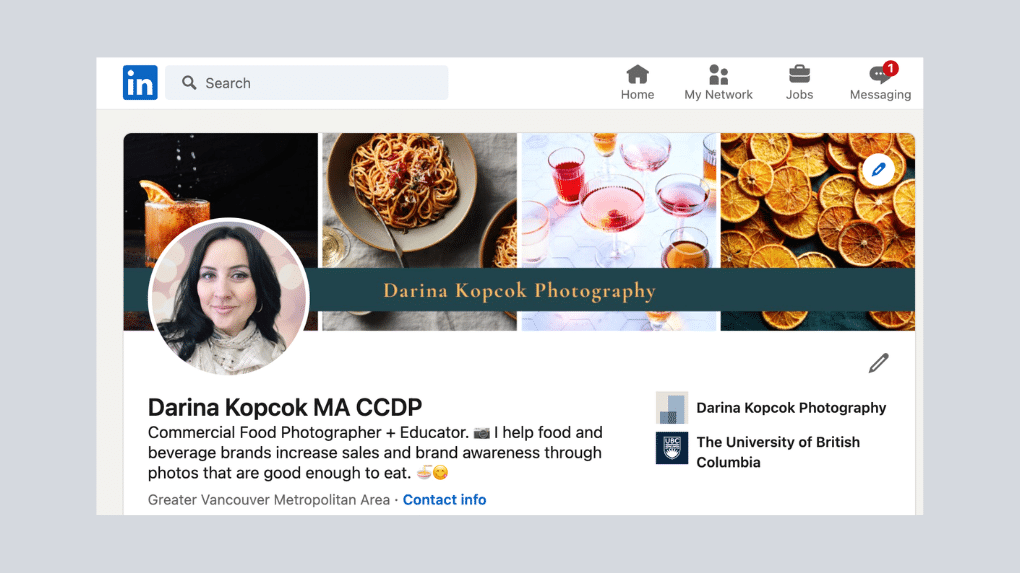Open the Jobs briefcase icon
The width and height of the screenshot is (1020, 573).
coord(799,75)
